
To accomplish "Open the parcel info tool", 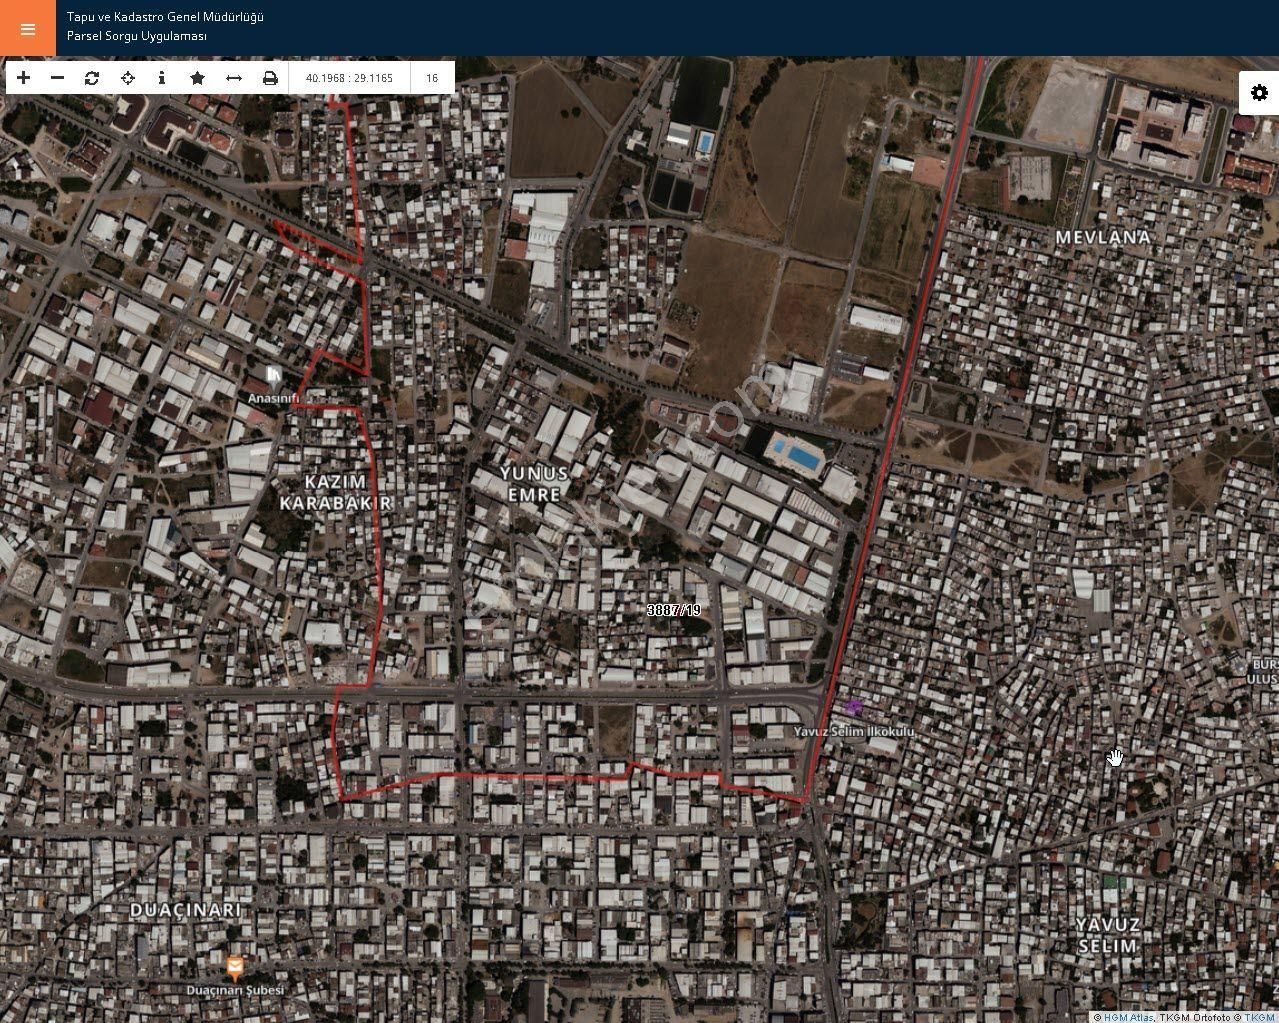I will coord(162,78).
